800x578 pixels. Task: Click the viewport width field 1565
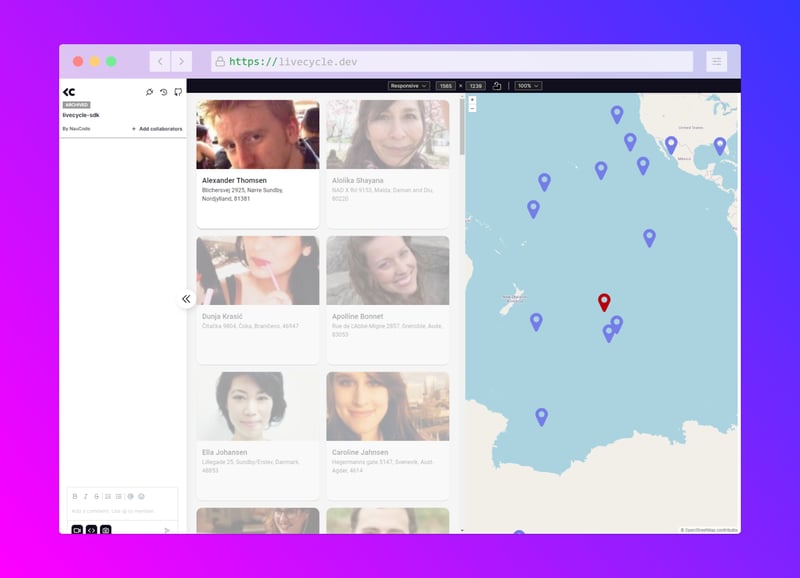(x=446, y=86)
